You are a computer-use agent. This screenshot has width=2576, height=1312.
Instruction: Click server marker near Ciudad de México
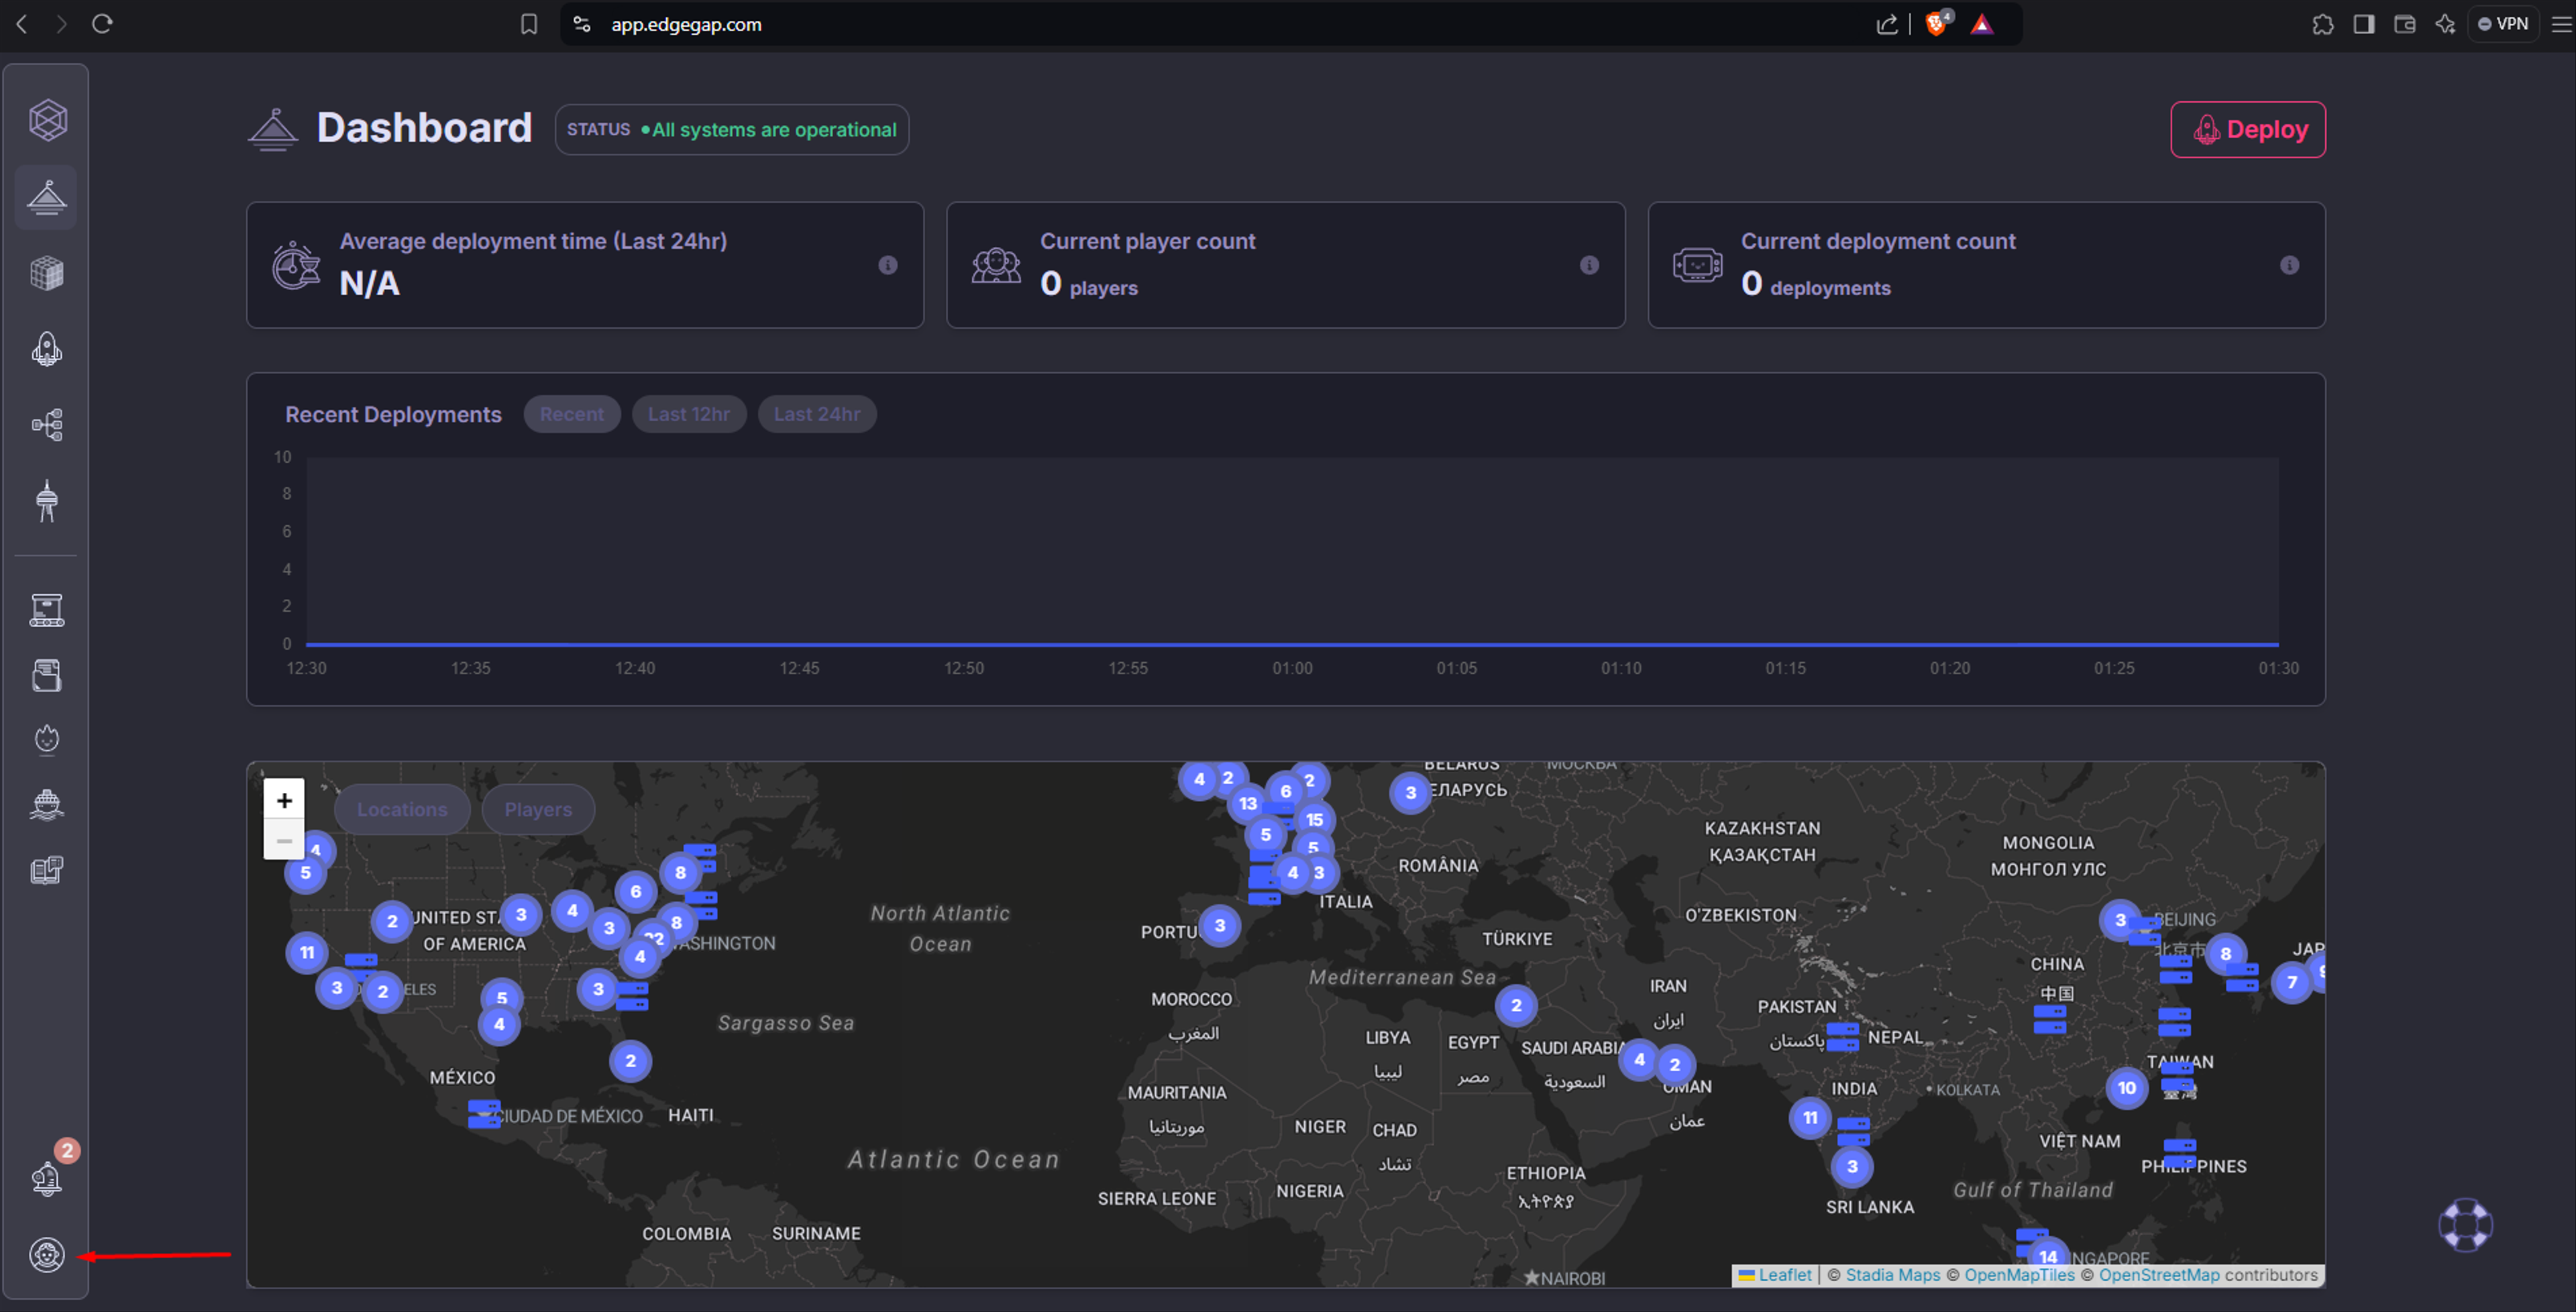click(484, 1113)
